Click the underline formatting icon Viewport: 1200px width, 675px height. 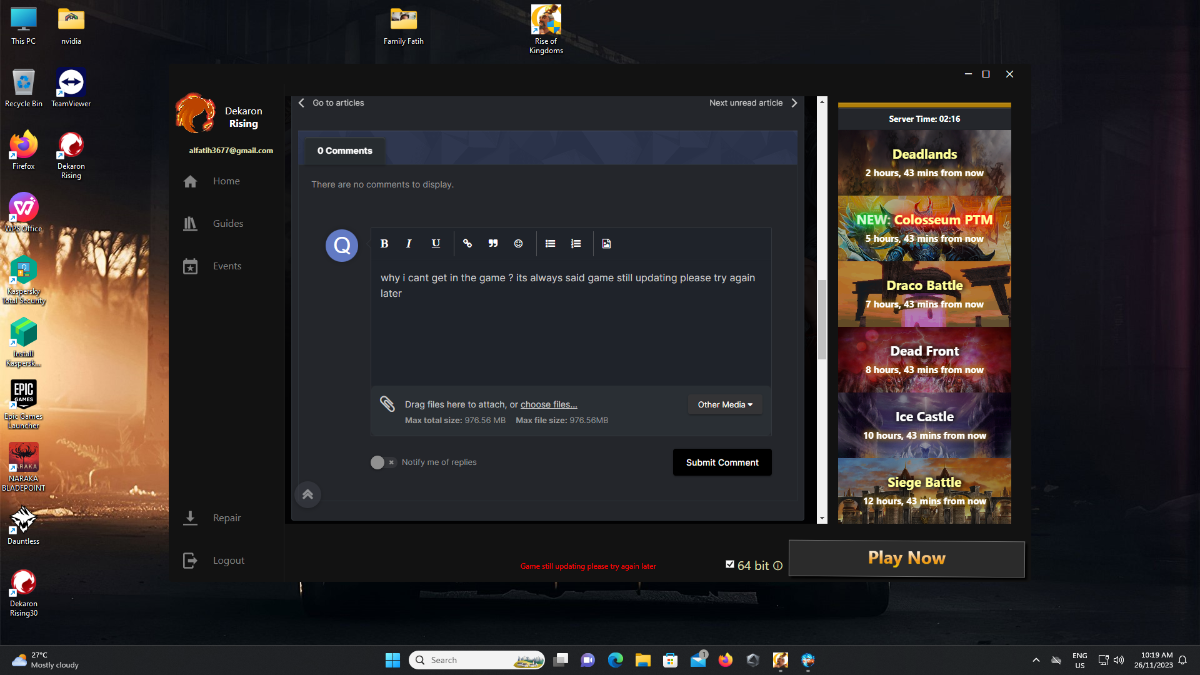point(436,244)
